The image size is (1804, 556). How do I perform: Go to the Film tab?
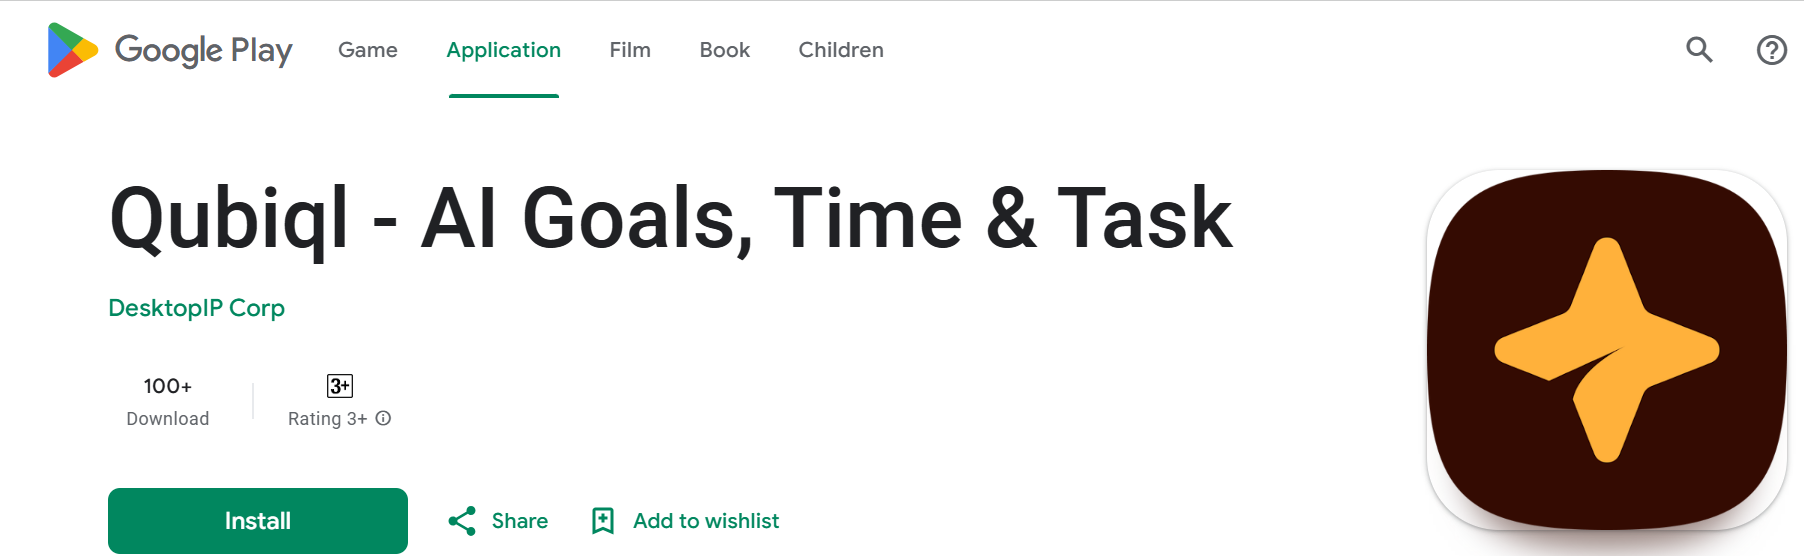(630, 50)
